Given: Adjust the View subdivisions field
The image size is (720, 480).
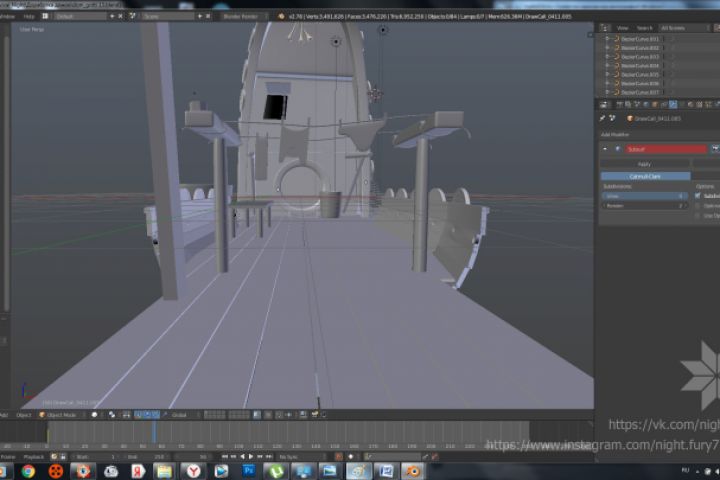Looking at the screenshot, I should pyautogui.click(x=644, y=196).
